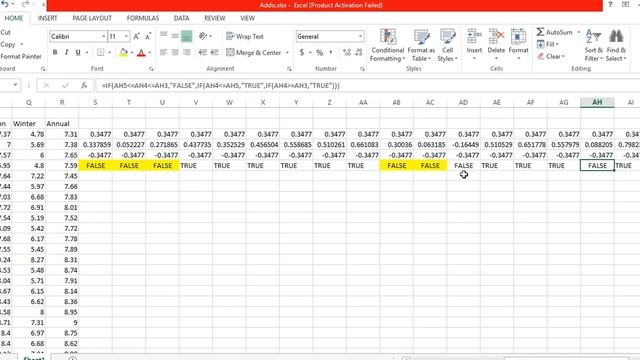640x360 pixels.
Task: Toggle Italic formatting
Action: click(x=66, y=53)
